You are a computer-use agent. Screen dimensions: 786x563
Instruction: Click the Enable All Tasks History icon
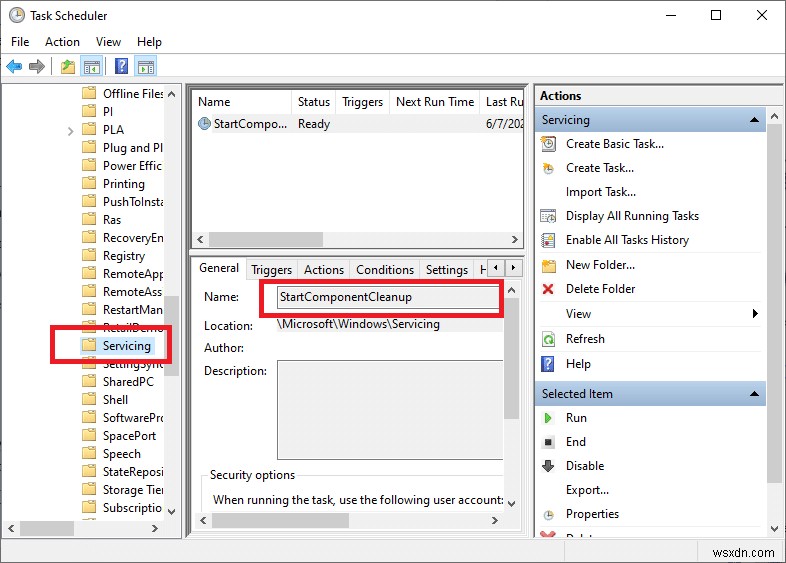tap(548, 240)
